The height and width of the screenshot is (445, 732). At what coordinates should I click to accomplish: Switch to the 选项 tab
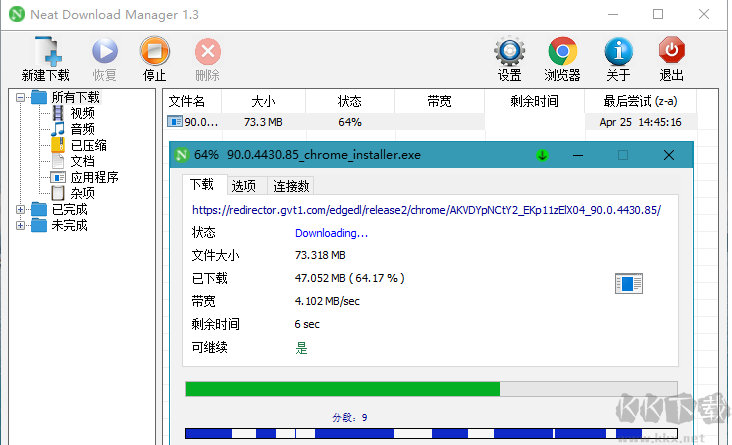coord(246,186)
